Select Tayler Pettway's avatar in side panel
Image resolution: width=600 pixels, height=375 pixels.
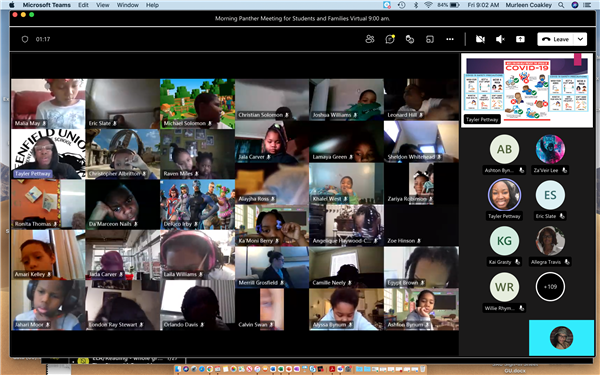click(x=504, y=194)
